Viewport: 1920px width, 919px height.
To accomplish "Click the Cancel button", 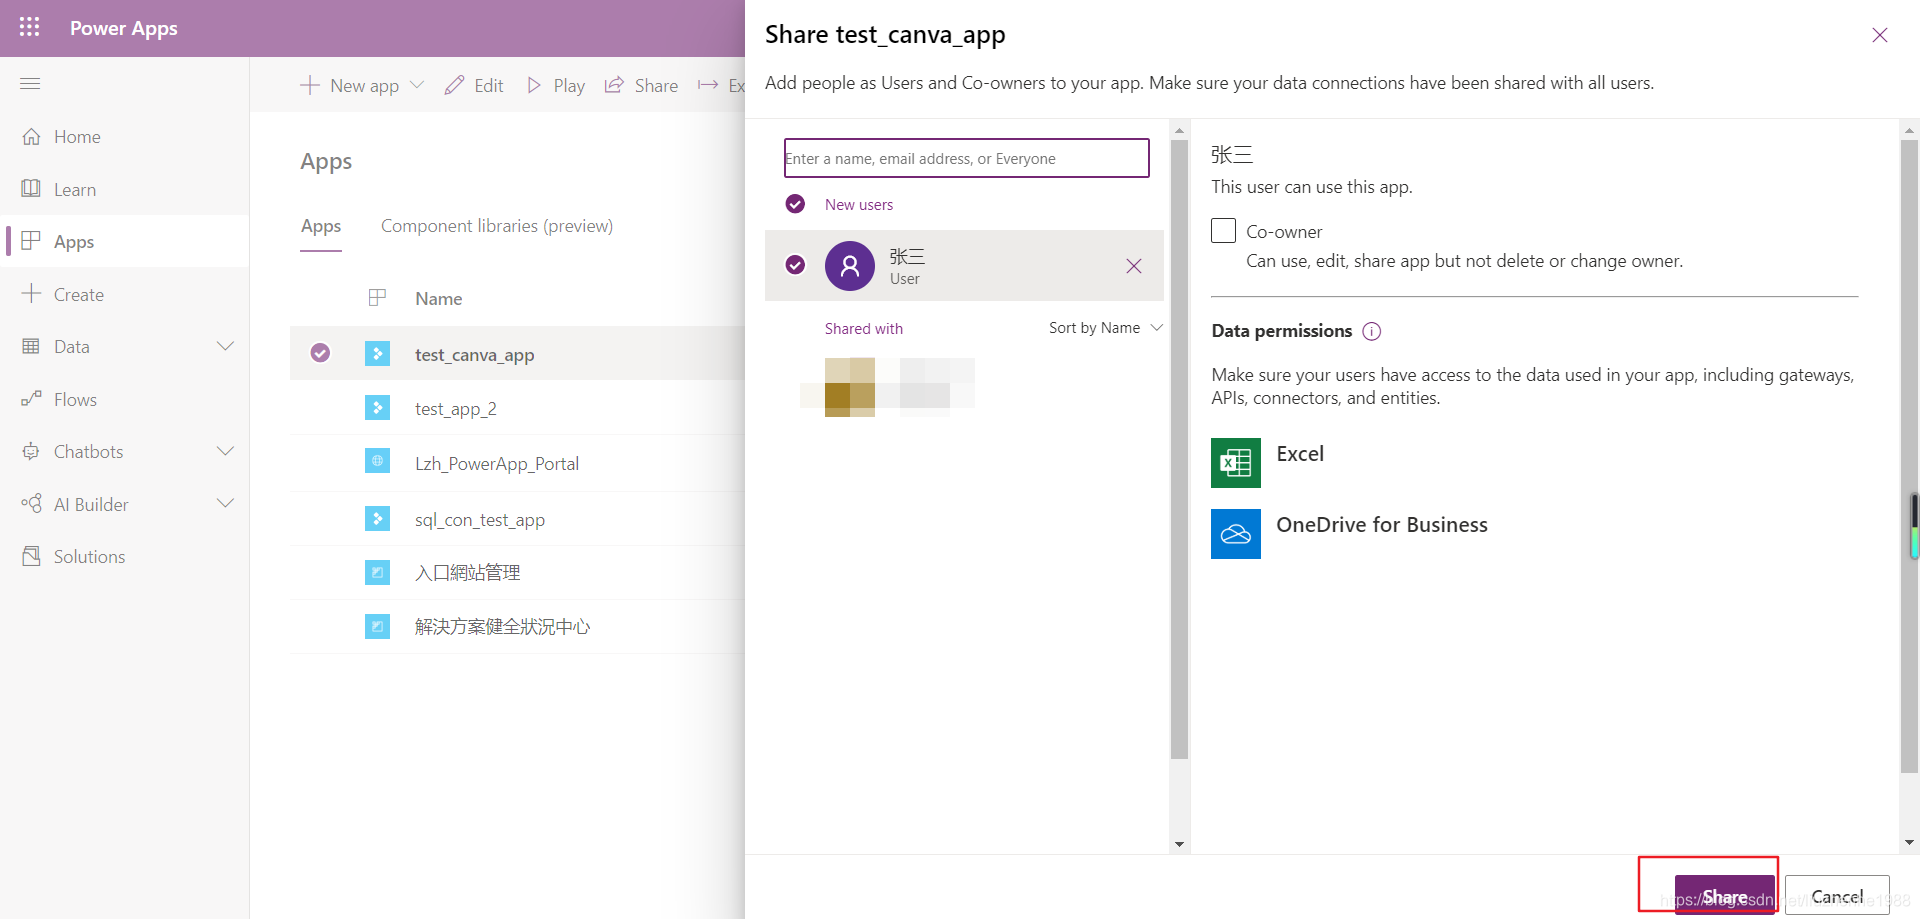I will pyautogui.click(x=1837, y=896).
